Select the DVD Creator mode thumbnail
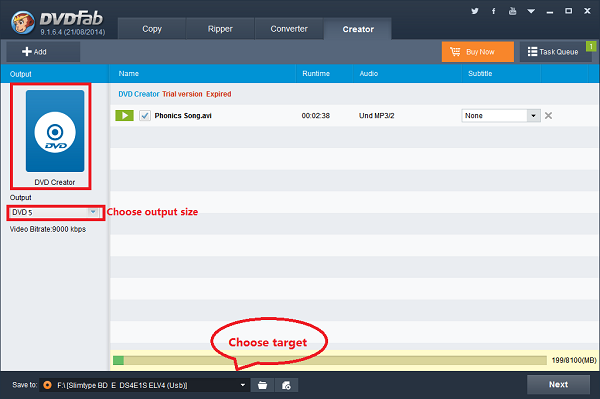This screenshot has width=600, height=399. 55,131
